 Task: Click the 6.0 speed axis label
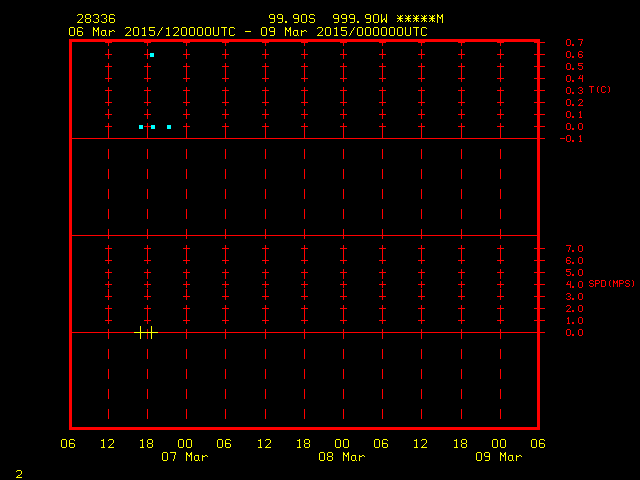pyautogui.click(x=574, y=260)
